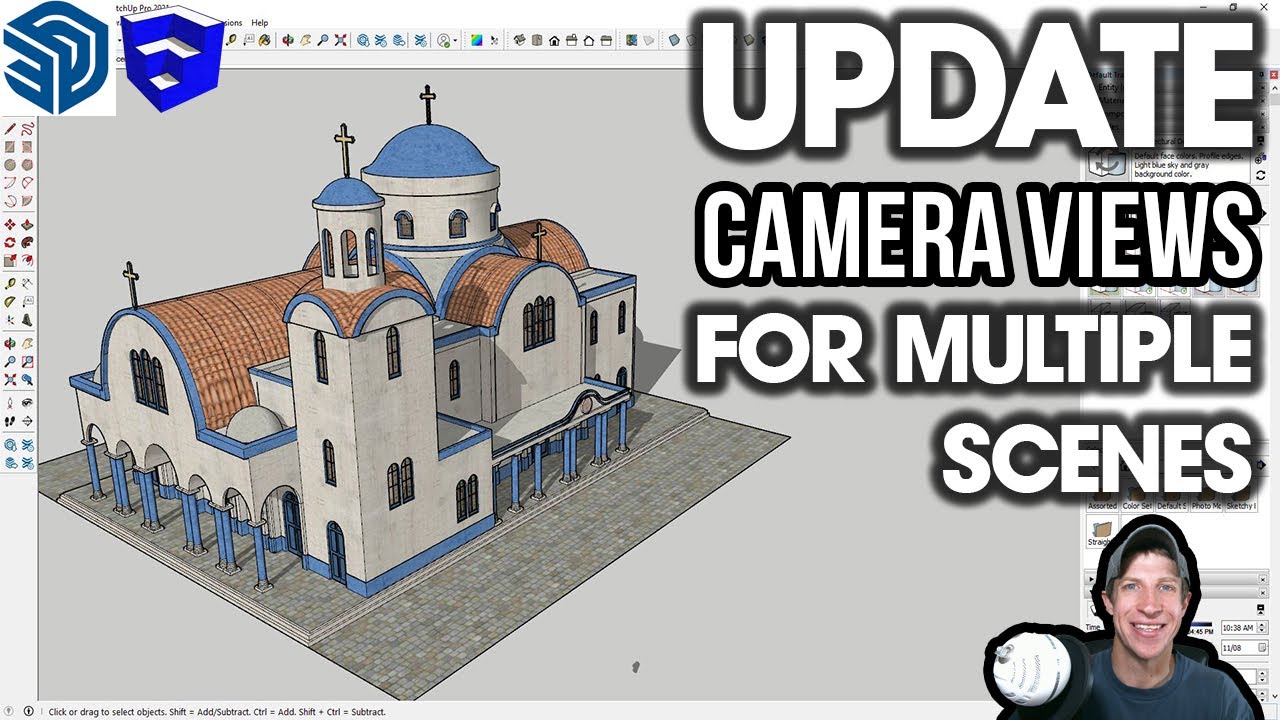Click the 10:38 AM time field
The width and height of the screenshot is (1280, 720).
[x=1237, y=627]
